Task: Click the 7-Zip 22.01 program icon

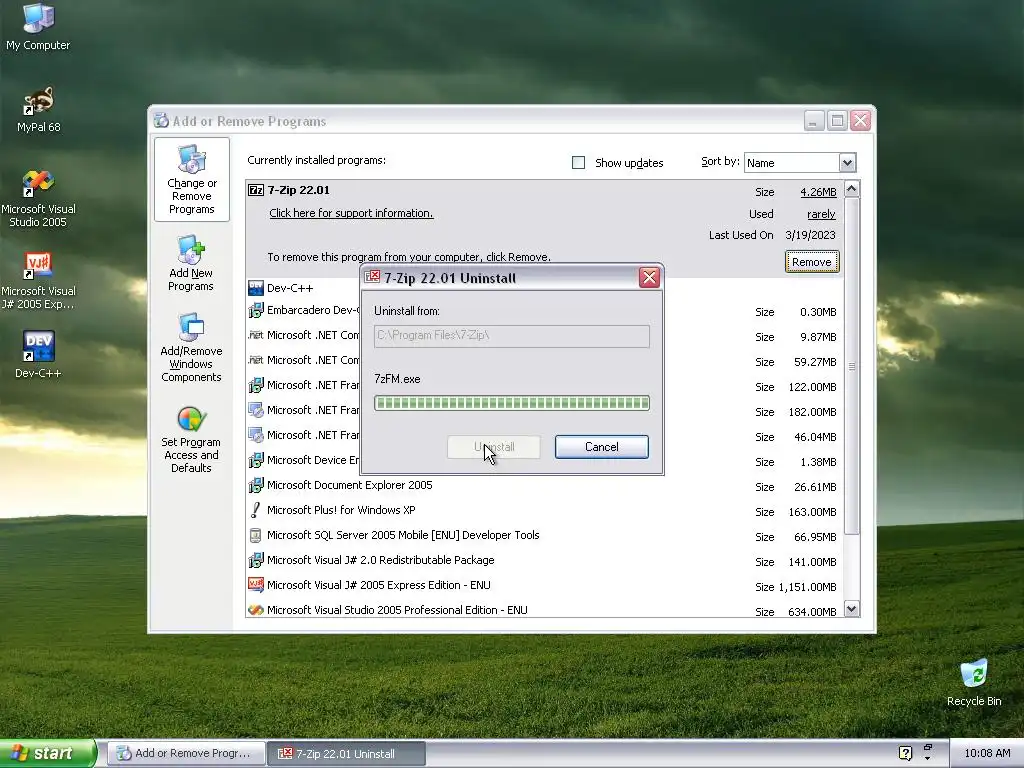Action: tap(255, 190)
